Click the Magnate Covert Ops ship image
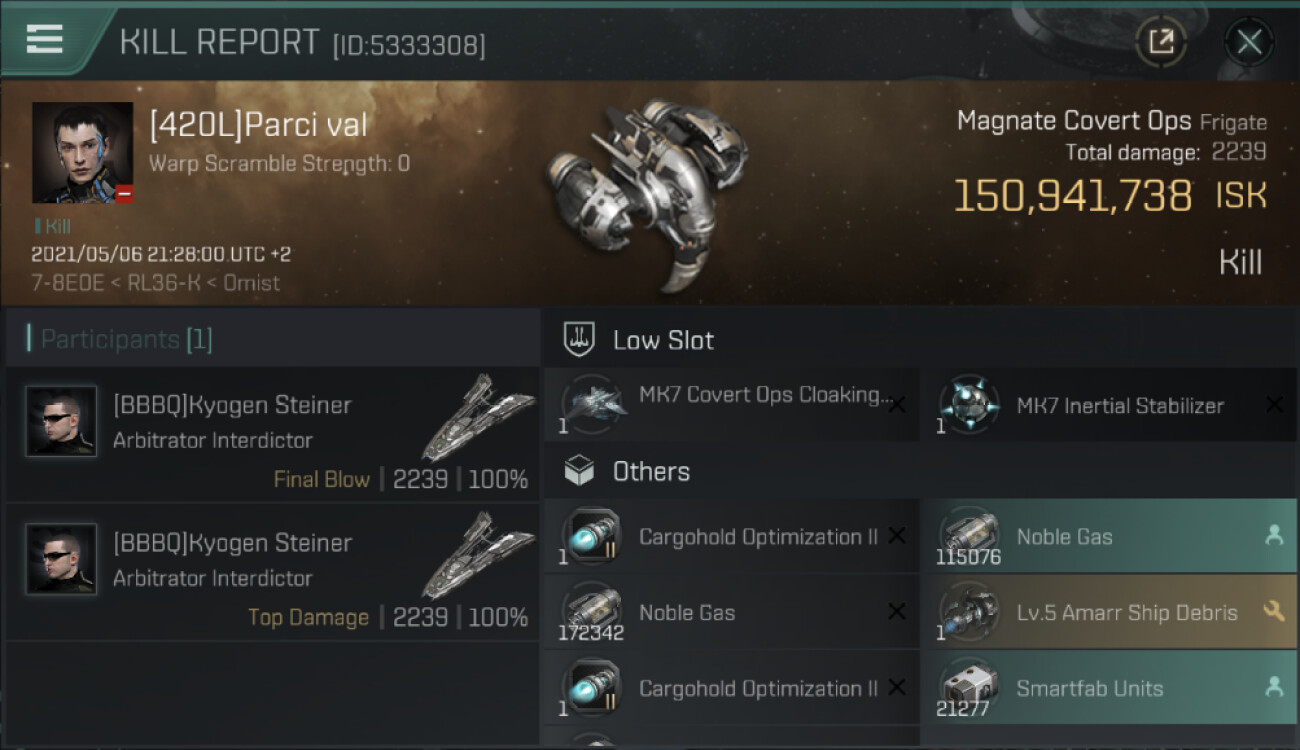This screenshot has height=750, width=1300. click(645, 195)
